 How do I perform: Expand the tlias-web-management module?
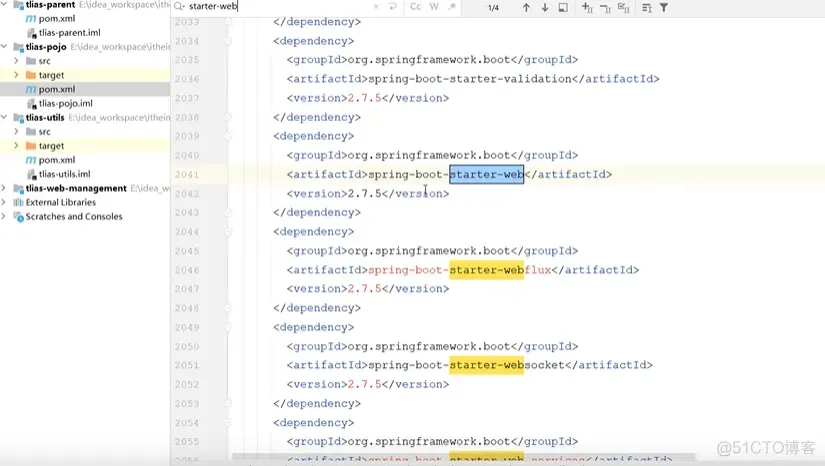pos(4,188)
